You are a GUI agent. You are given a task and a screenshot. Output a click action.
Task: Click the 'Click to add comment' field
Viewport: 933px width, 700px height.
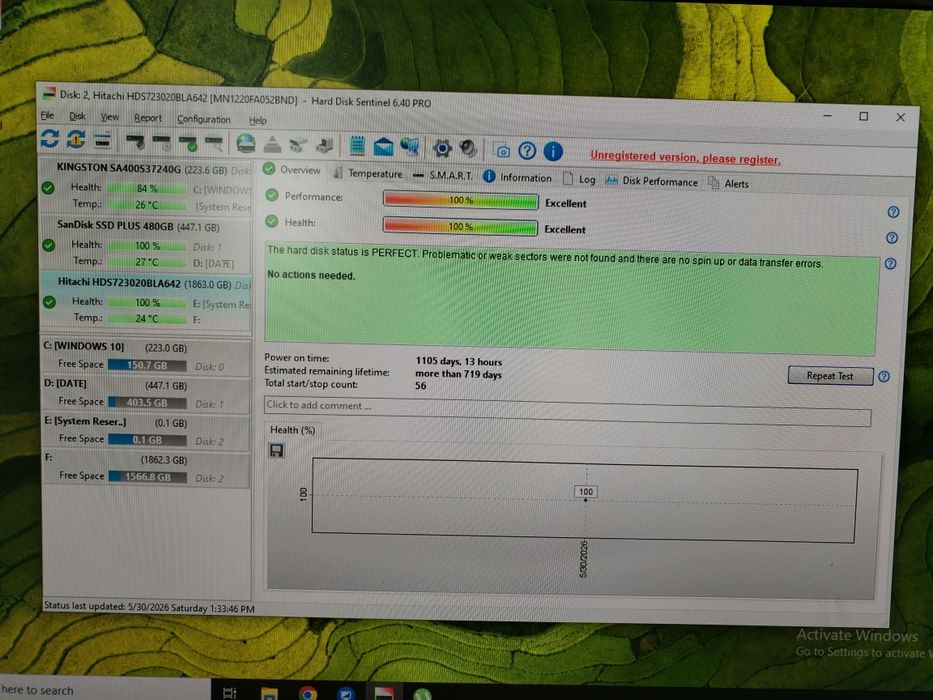click(x=567, y=411)
